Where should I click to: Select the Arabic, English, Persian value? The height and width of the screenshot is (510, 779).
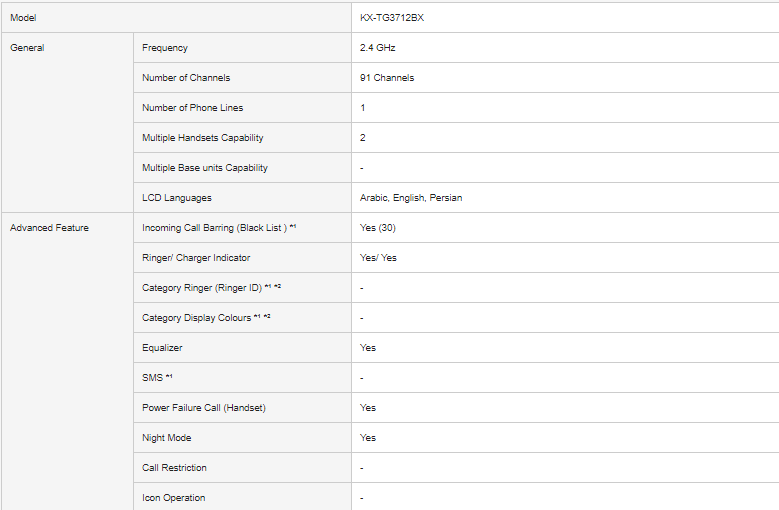[411, 198]
